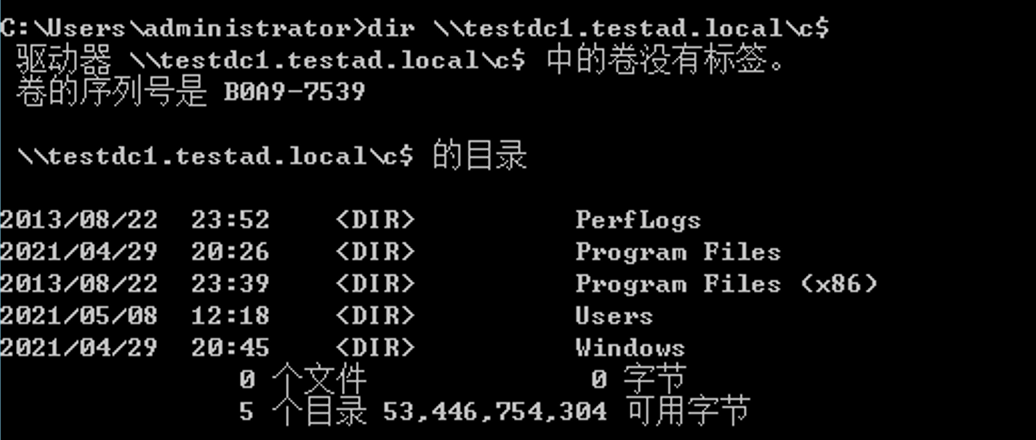Click the 0 个文件 file count text
Viewport: 1036px width, 440px height.
[303, 379]
